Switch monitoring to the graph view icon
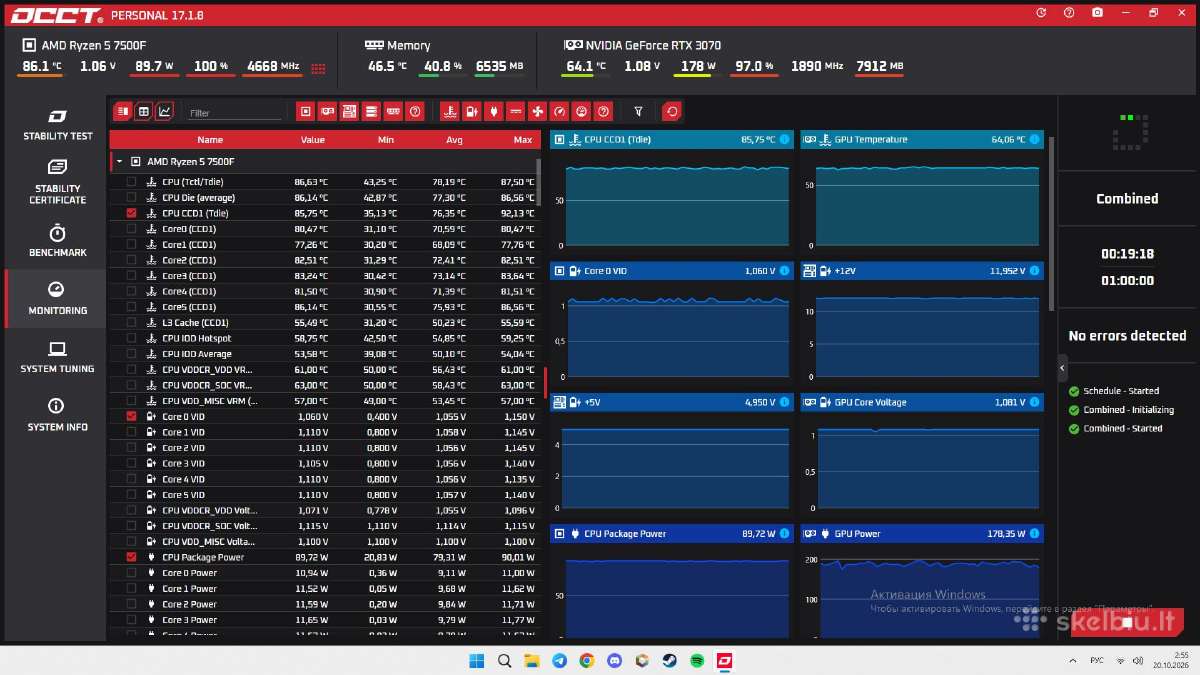The height and width of the screenshot is (675, 1200). point(164,111)
